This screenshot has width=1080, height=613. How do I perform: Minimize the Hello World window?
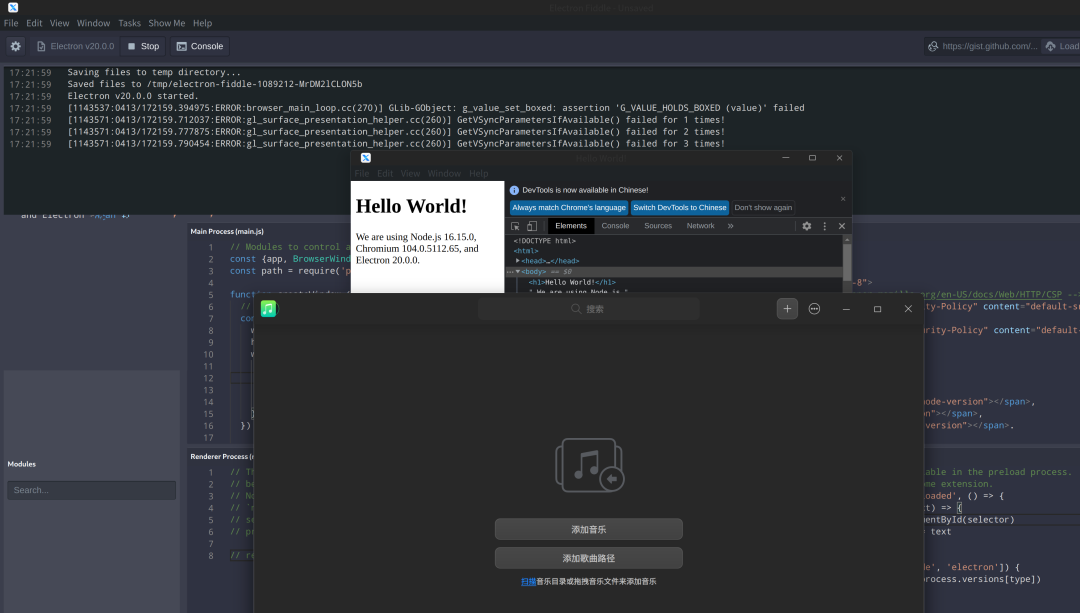coord(785,158)
